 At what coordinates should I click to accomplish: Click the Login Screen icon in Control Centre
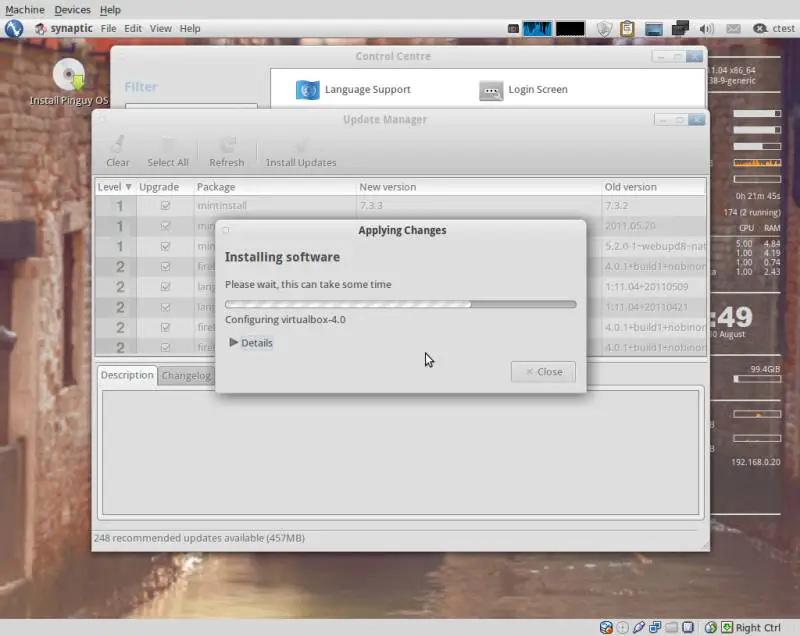click(491, 91)
